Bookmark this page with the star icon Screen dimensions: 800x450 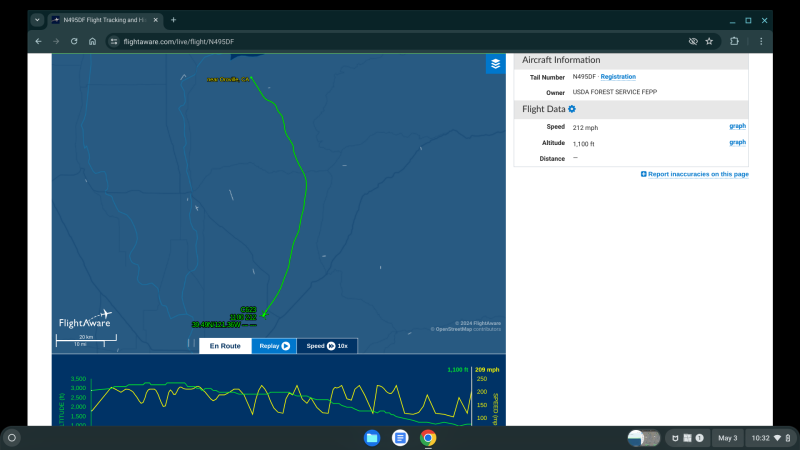(709, 41)
